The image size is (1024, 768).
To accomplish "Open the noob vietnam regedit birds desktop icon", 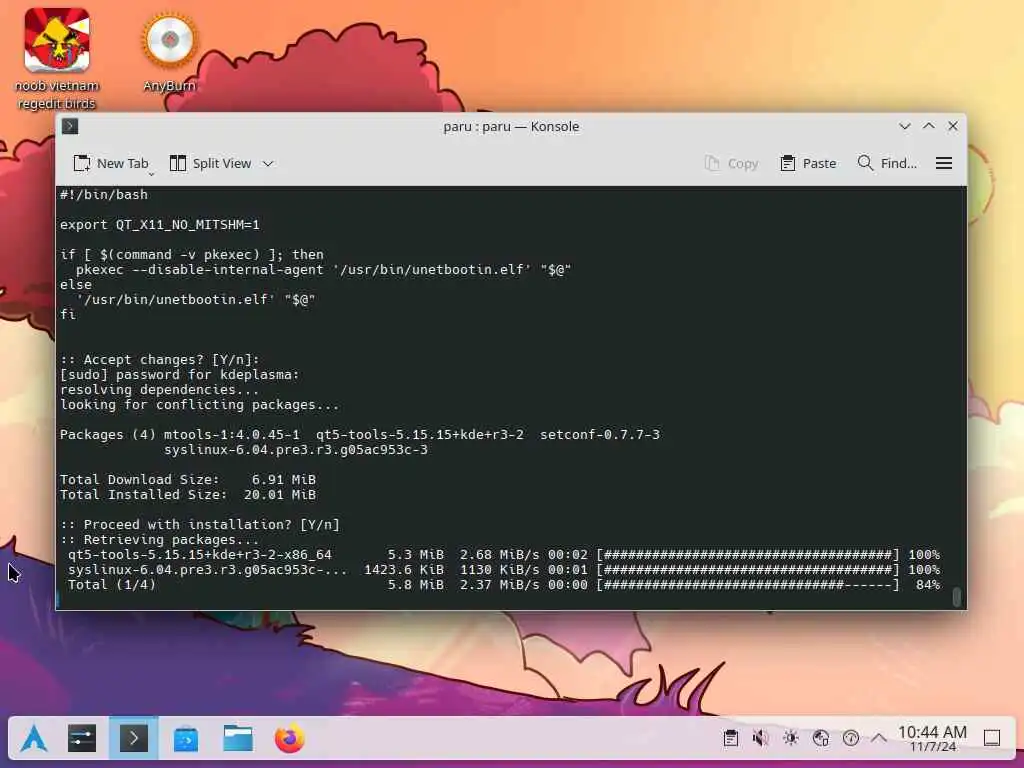I will [57, 59].
